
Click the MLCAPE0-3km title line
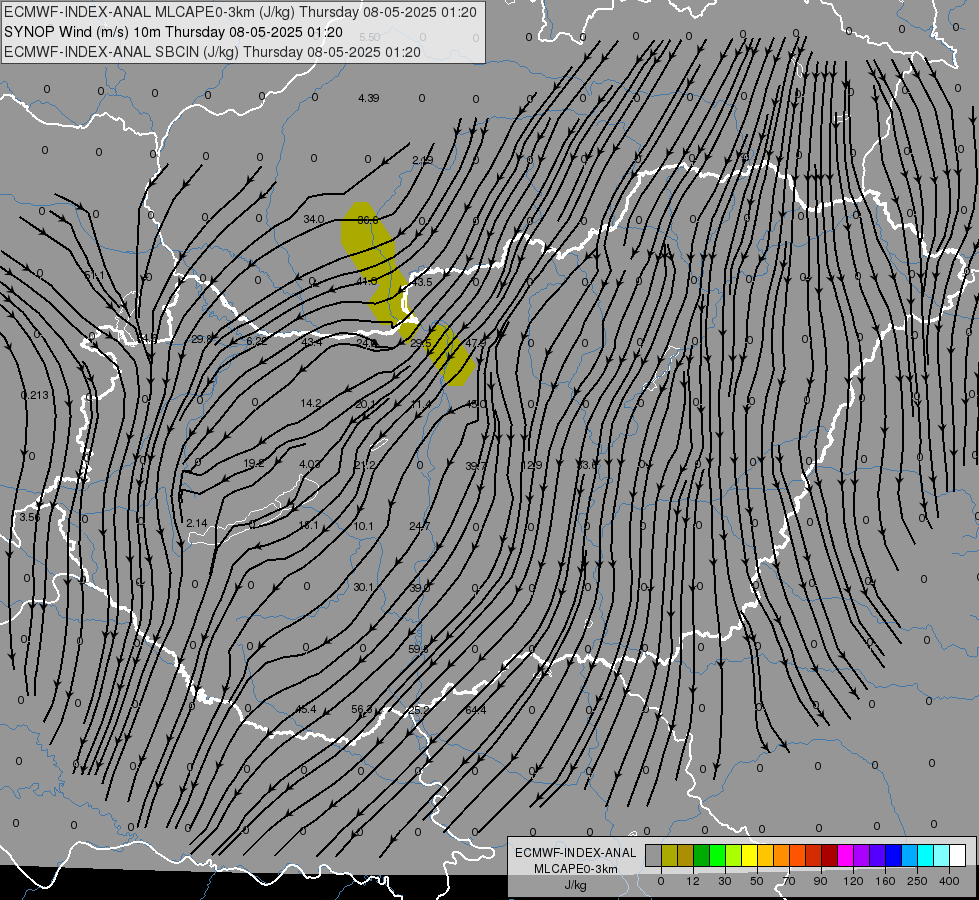click(x=240, y=12)
